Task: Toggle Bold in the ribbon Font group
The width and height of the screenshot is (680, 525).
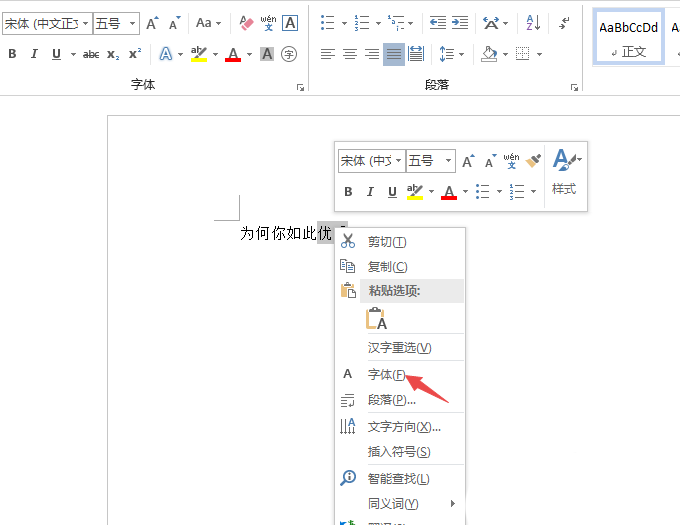Action: point(12,54)
